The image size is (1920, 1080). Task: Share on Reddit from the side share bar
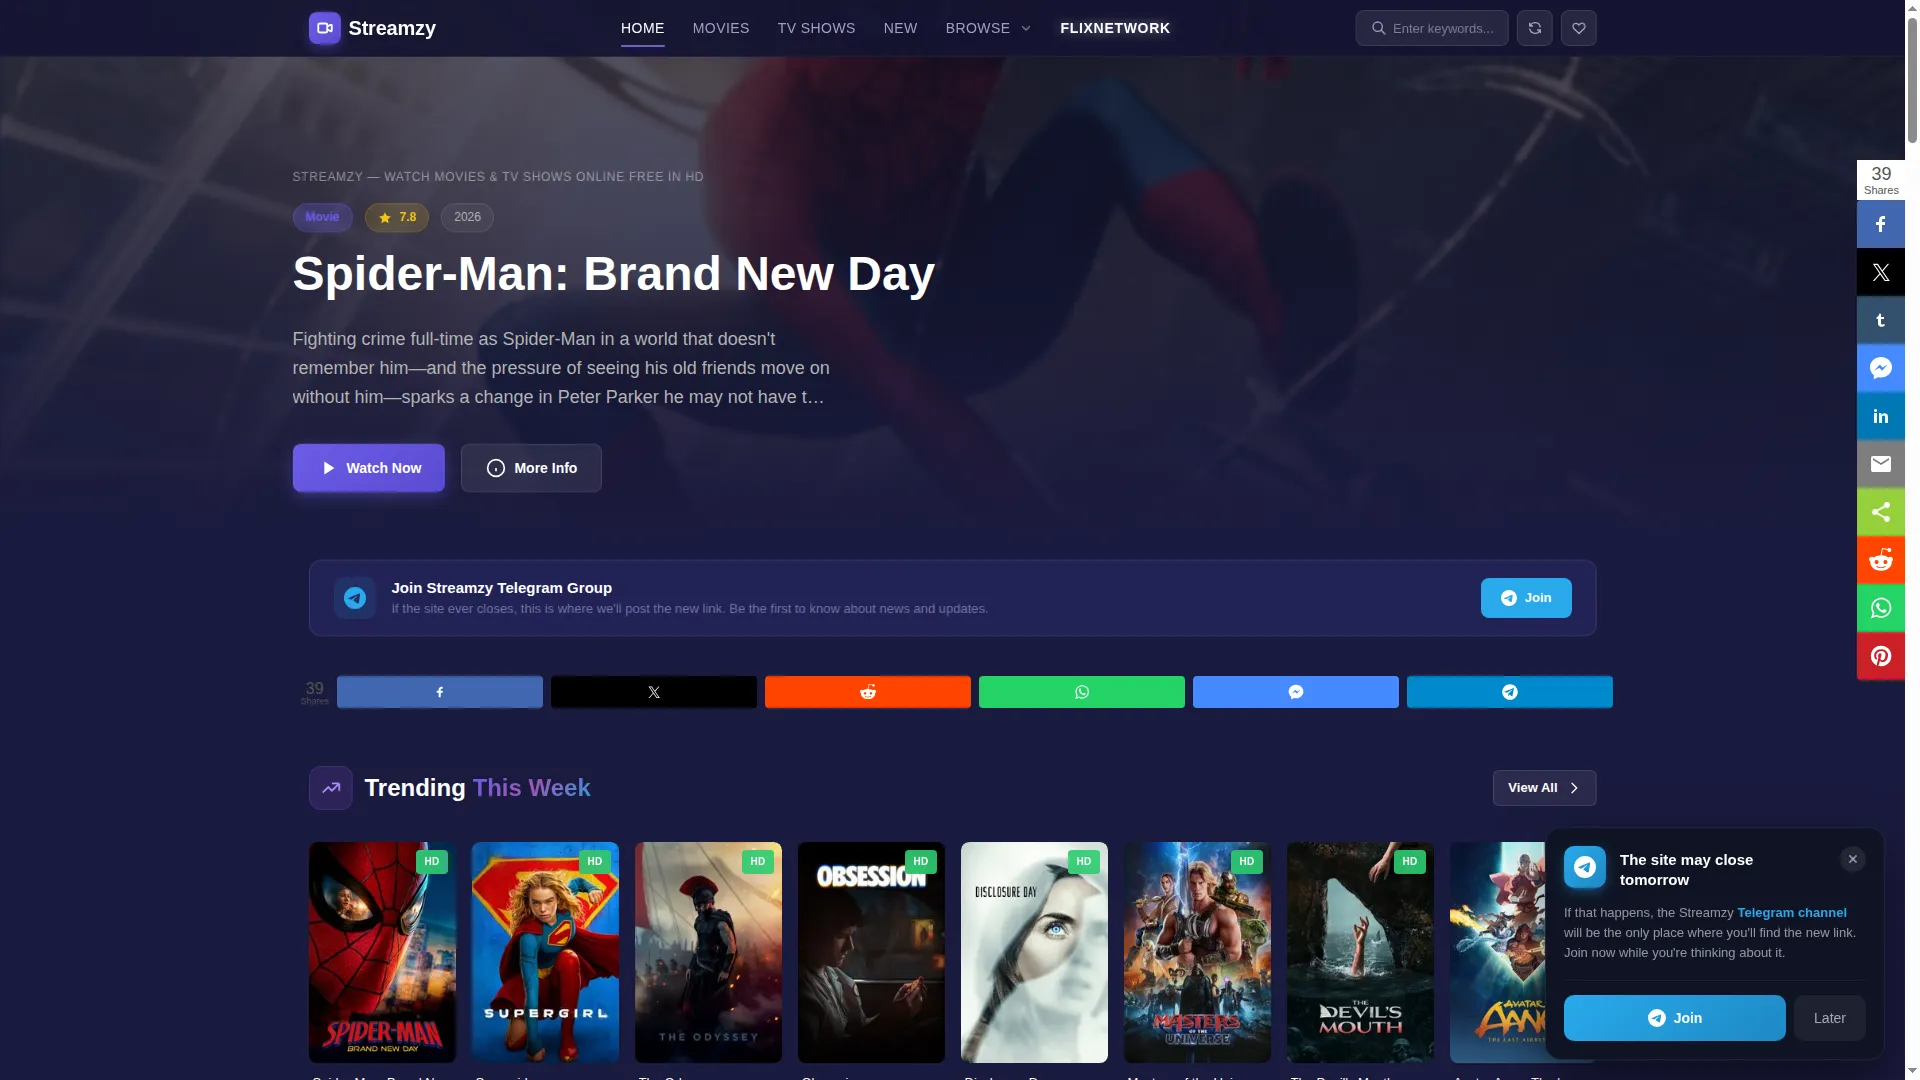click(x=1880, y=560)
